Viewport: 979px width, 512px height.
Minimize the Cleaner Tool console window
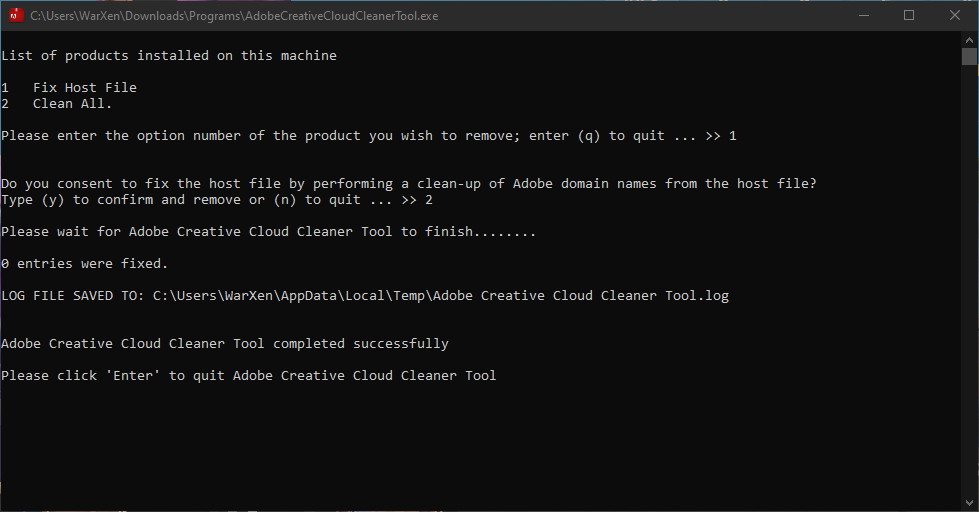(x=863, y=15)
